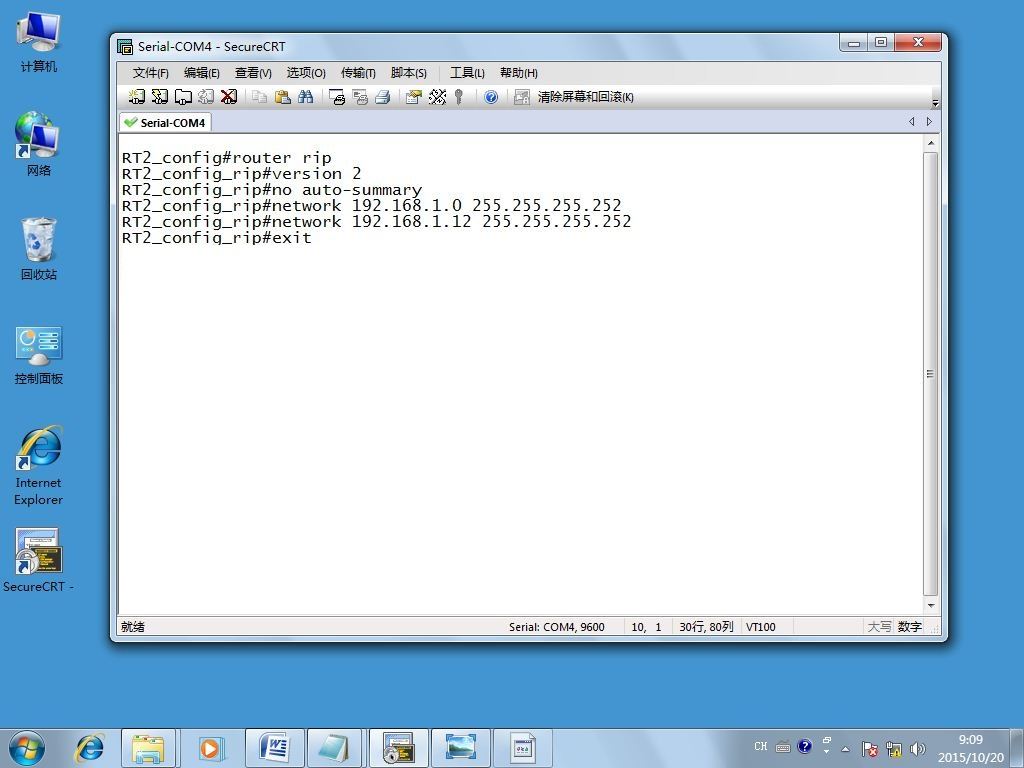The height and width of the screenshot is (768, 1024).
Task: Click the VT100 status entry
Action: click(761, 627)
